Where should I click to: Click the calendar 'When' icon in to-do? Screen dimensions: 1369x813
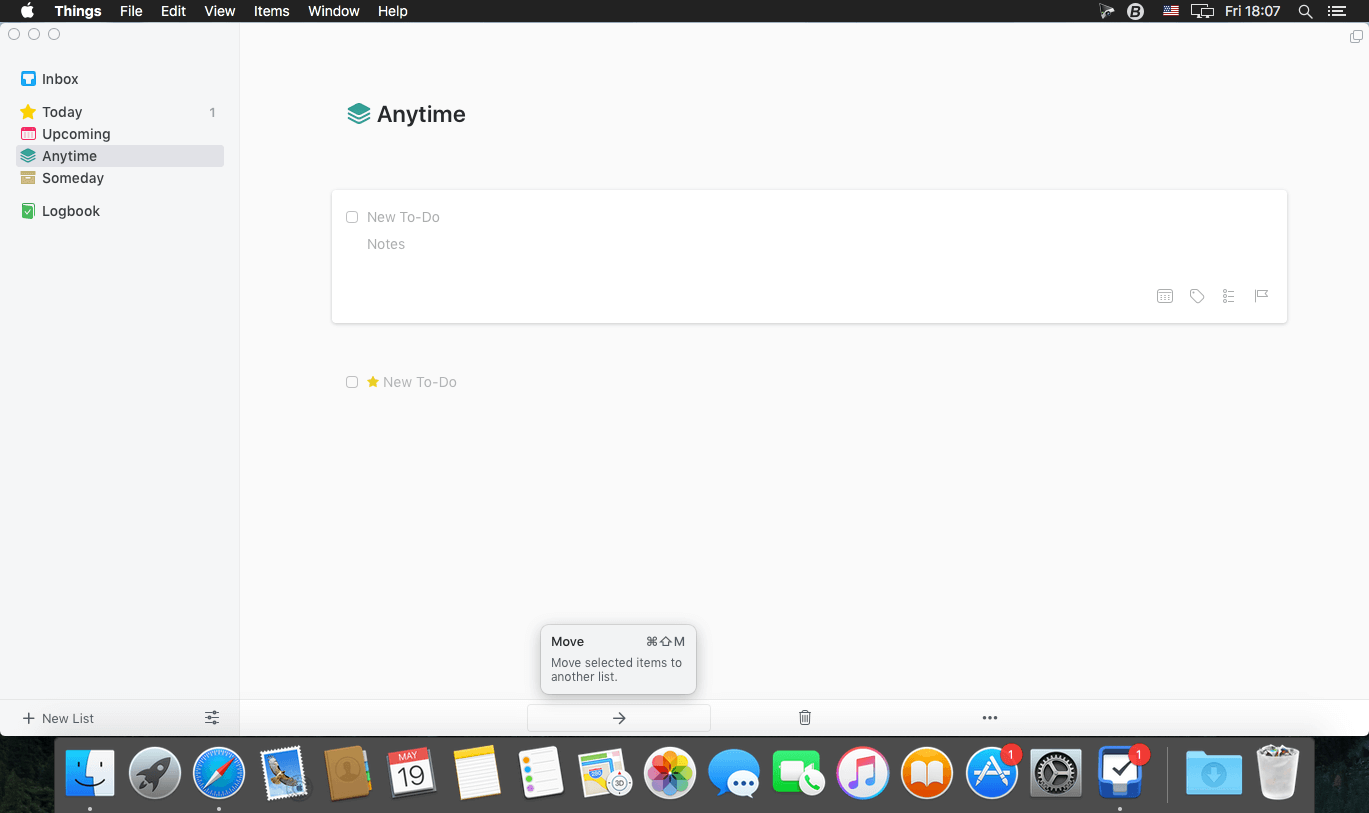(1164, 296)
